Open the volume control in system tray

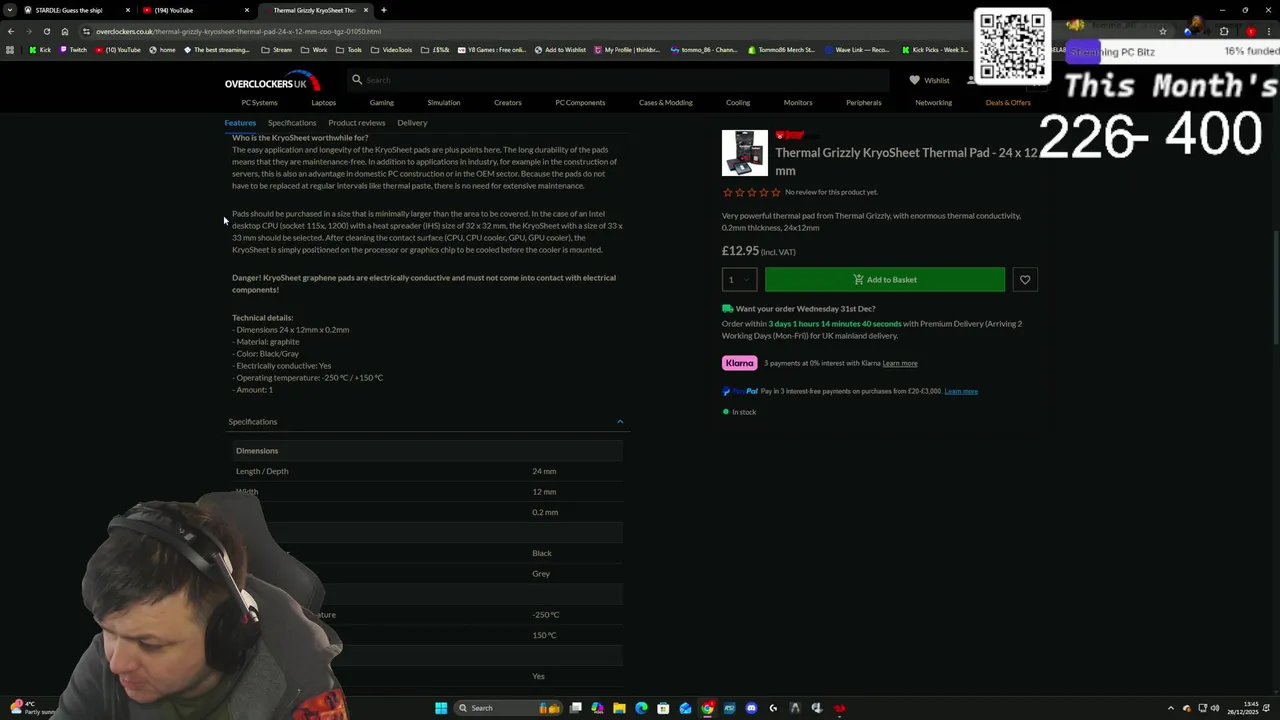tap(1215, 708)
